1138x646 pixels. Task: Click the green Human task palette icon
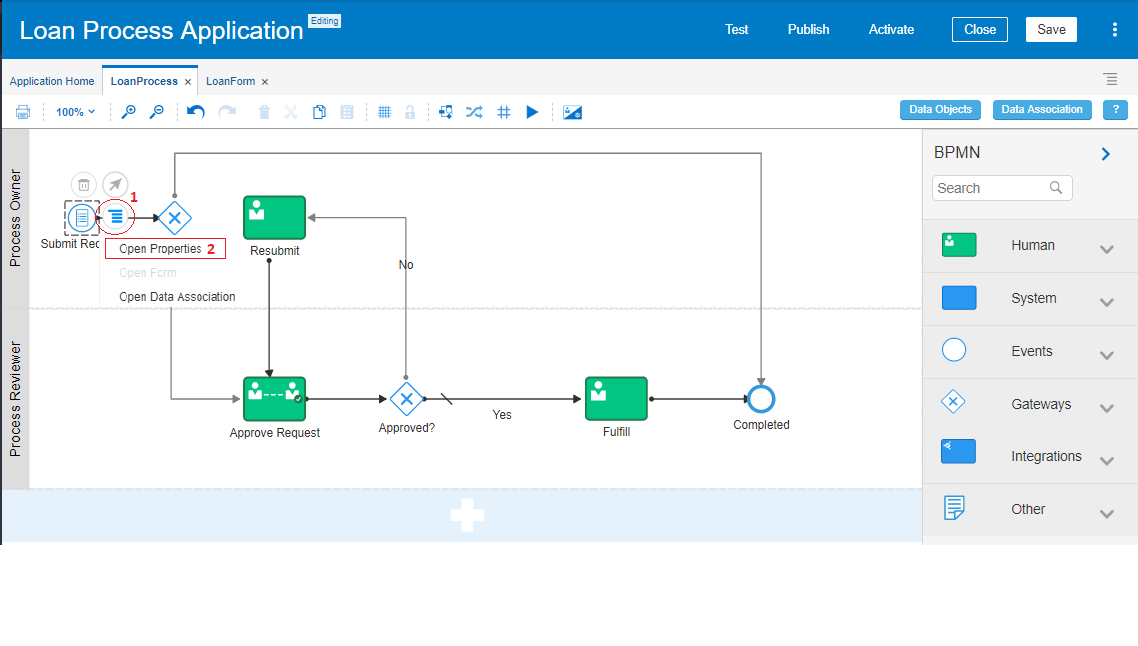[959, 245]
